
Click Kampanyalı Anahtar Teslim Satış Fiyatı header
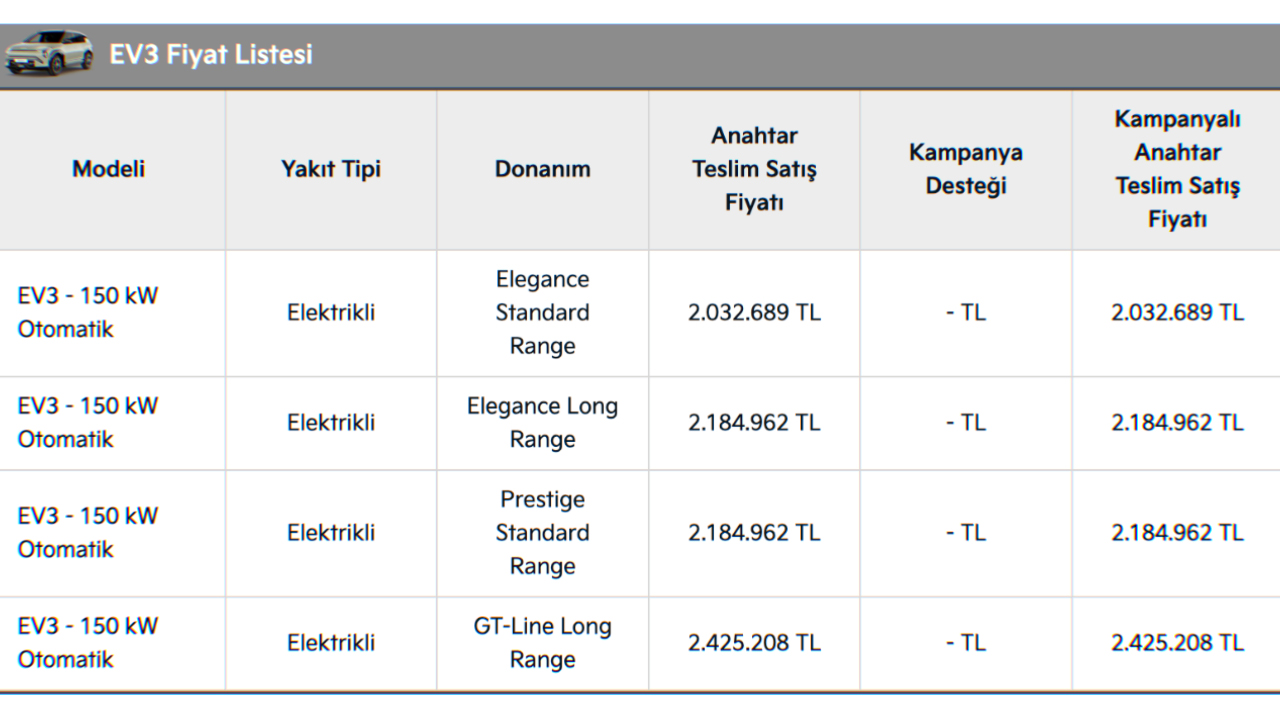[x=1177, y=169]
